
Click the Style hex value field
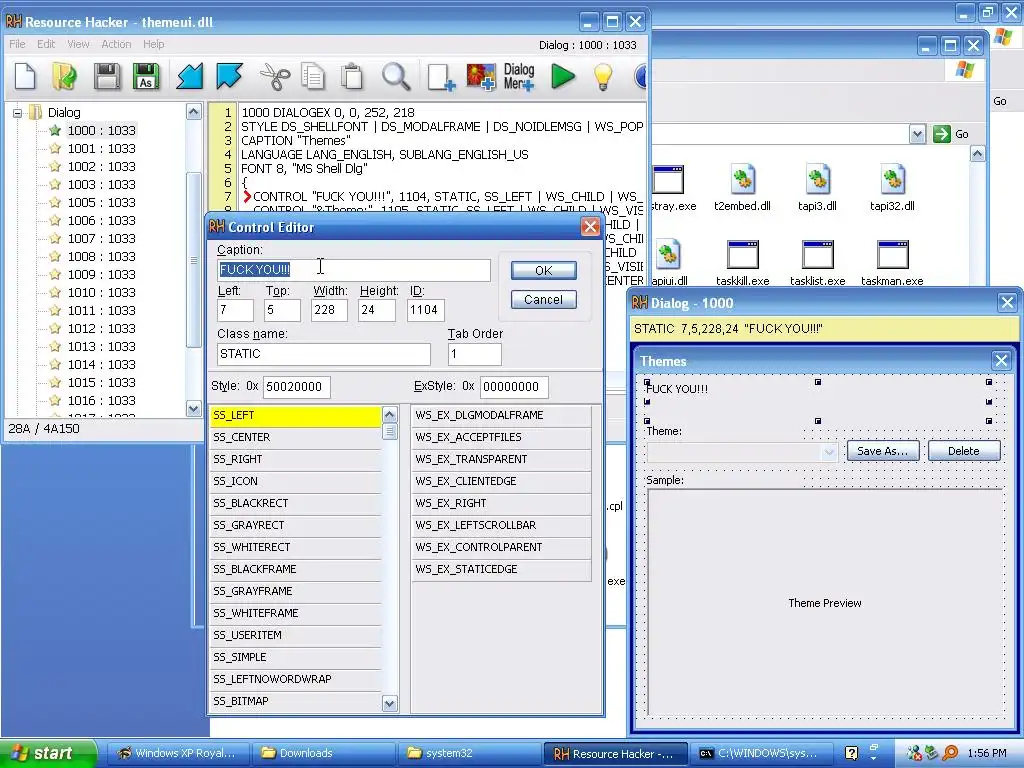(x=296, y=387)
